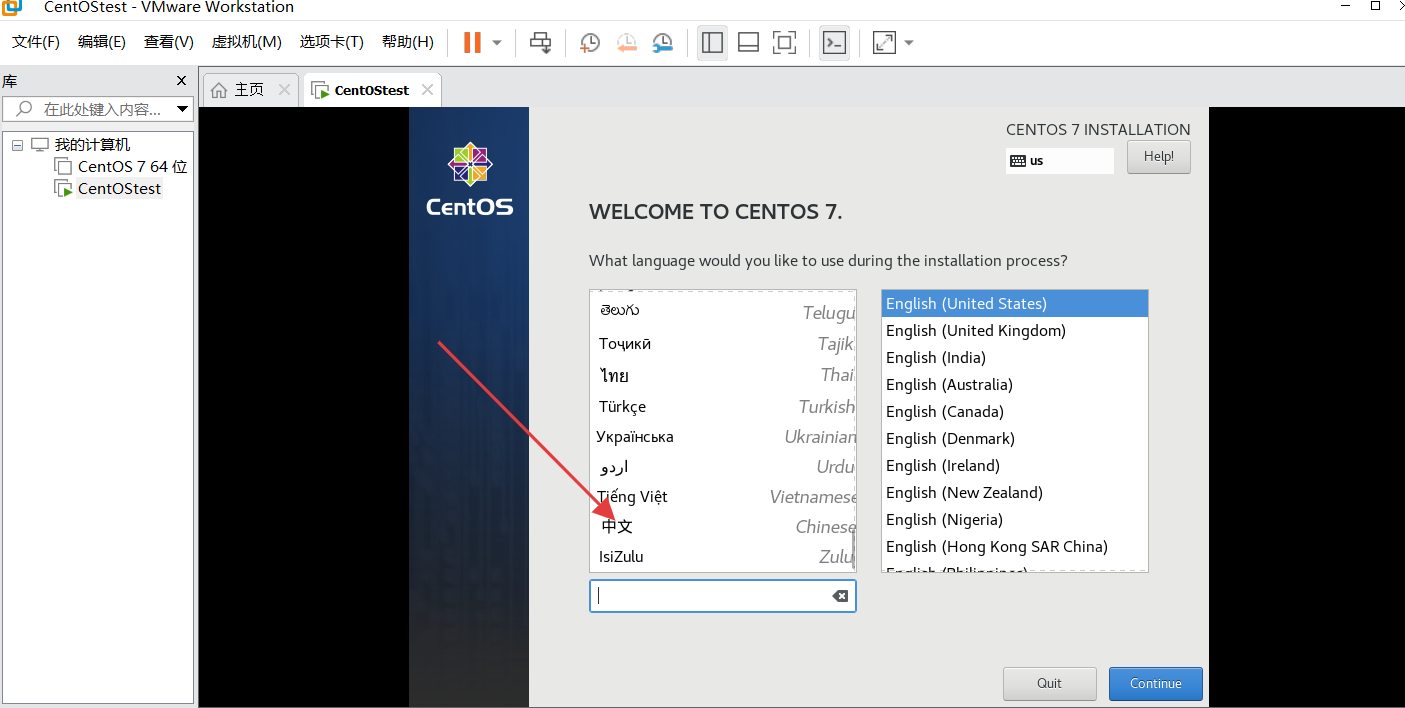
Task: Revert the VM to its latest snapshot
Action: tap(627, 42)
